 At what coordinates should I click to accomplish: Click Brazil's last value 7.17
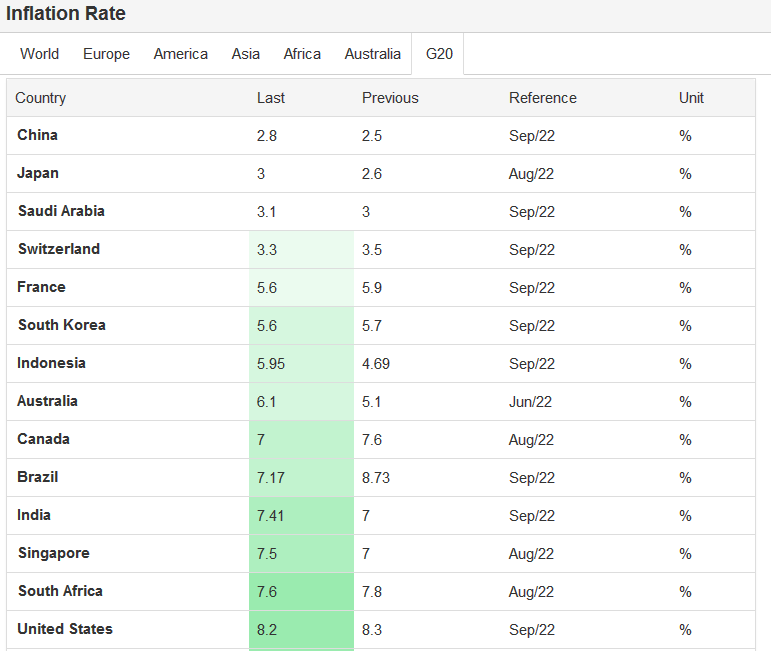270,477
